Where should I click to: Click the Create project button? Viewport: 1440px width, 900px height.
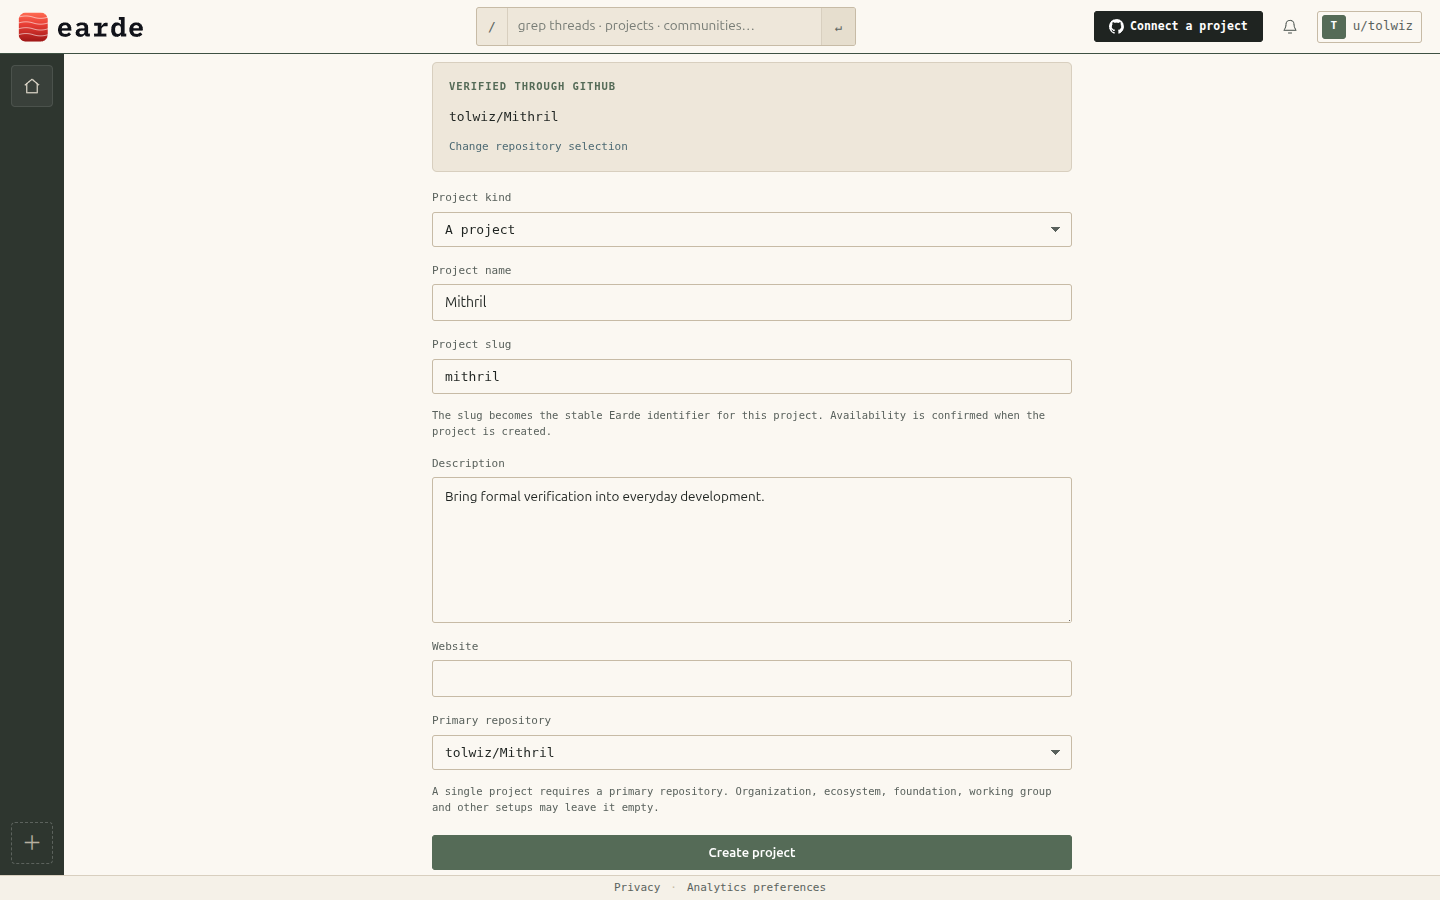(x=752, y=853)
